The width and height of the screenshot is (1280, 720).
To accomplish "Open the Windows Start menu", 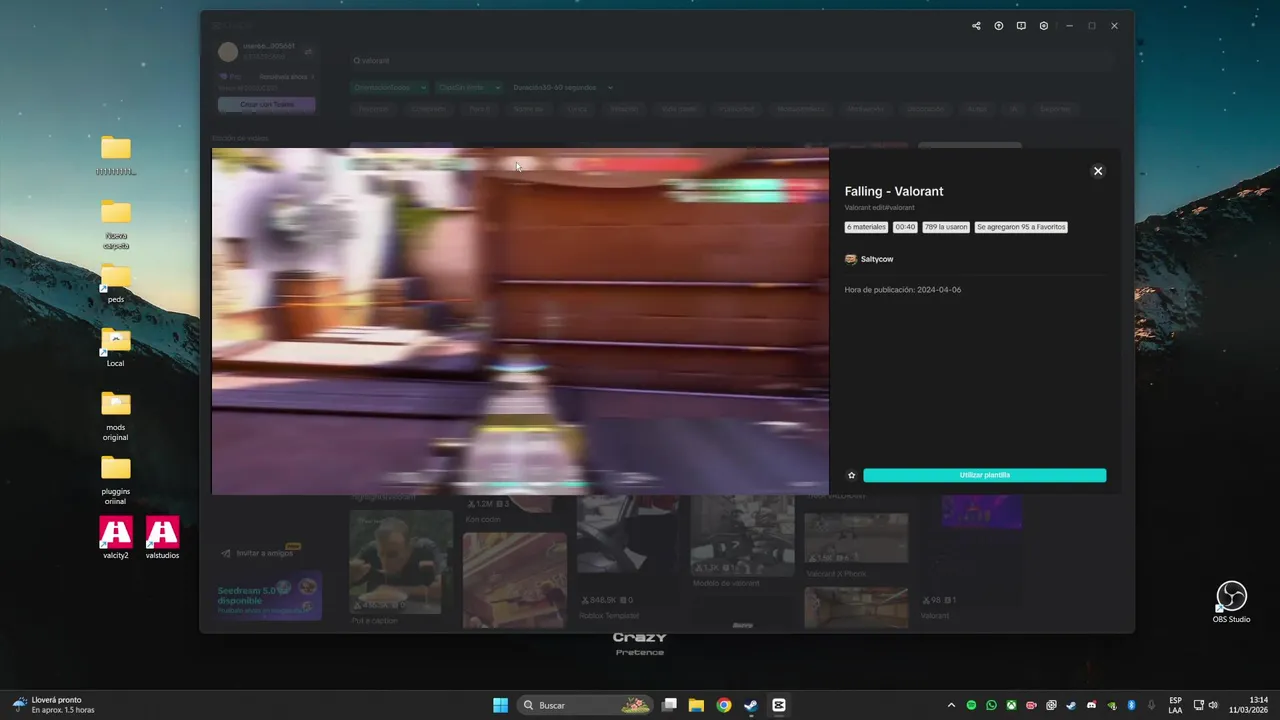I will coord(500,705).
